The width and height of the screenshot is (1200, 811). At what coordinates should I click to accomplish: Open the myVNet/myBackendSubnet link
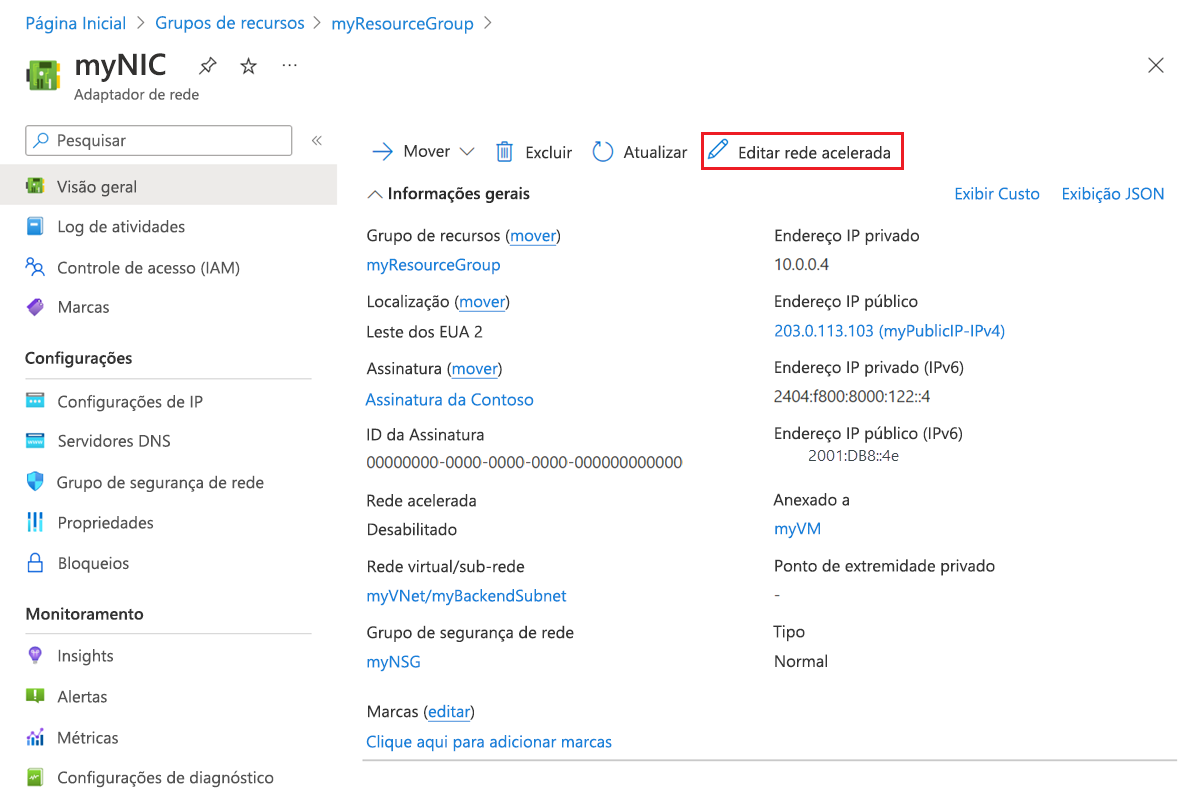[x=467, y=595]
